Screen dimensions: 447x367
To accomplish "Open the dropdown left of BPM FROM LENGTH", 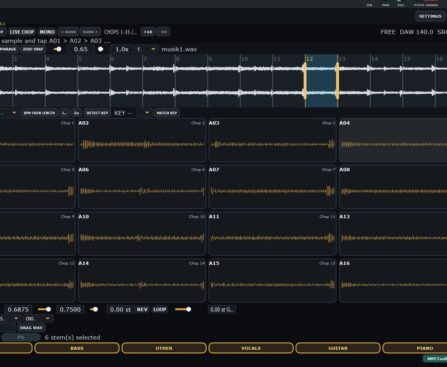I will pyautogui.click(x=8, y=113).
